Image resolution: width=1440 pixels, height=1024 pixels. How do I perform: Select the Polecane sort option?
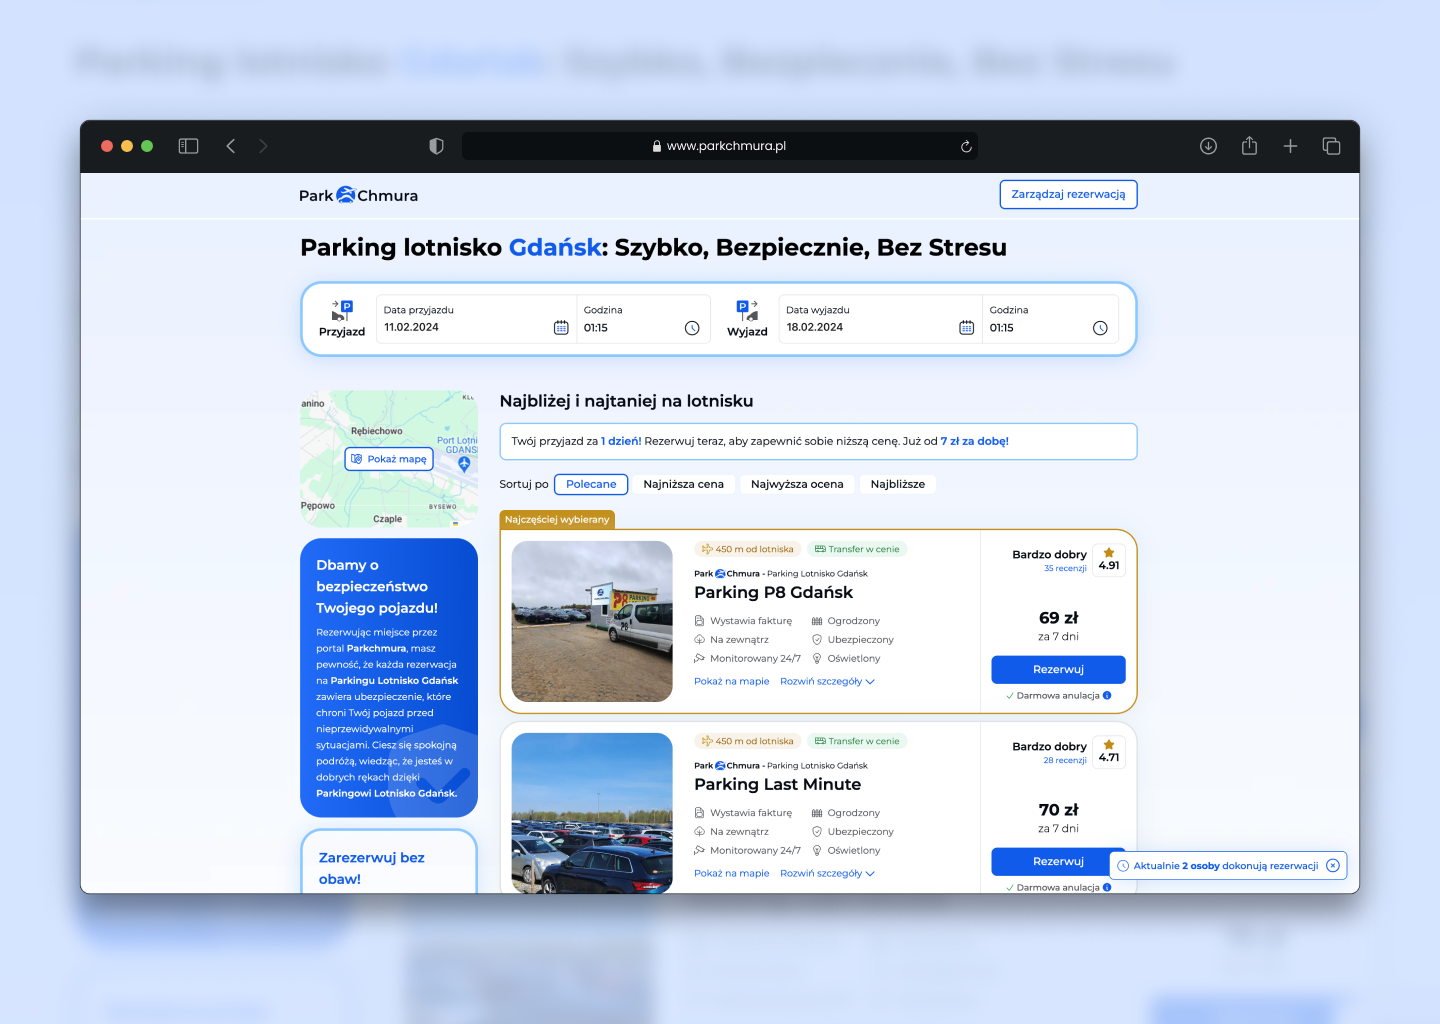point(591,484)
